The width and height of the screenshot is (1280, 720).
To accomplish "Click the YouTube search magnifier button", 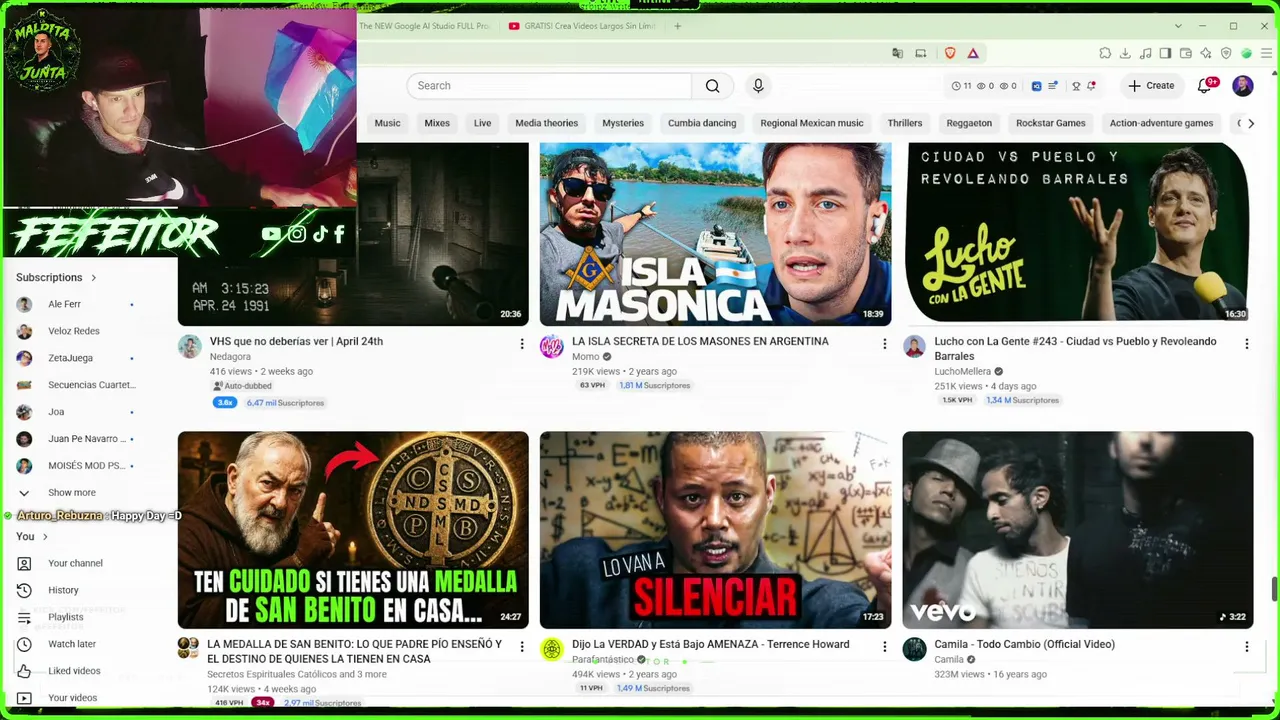I will point(712,86).
